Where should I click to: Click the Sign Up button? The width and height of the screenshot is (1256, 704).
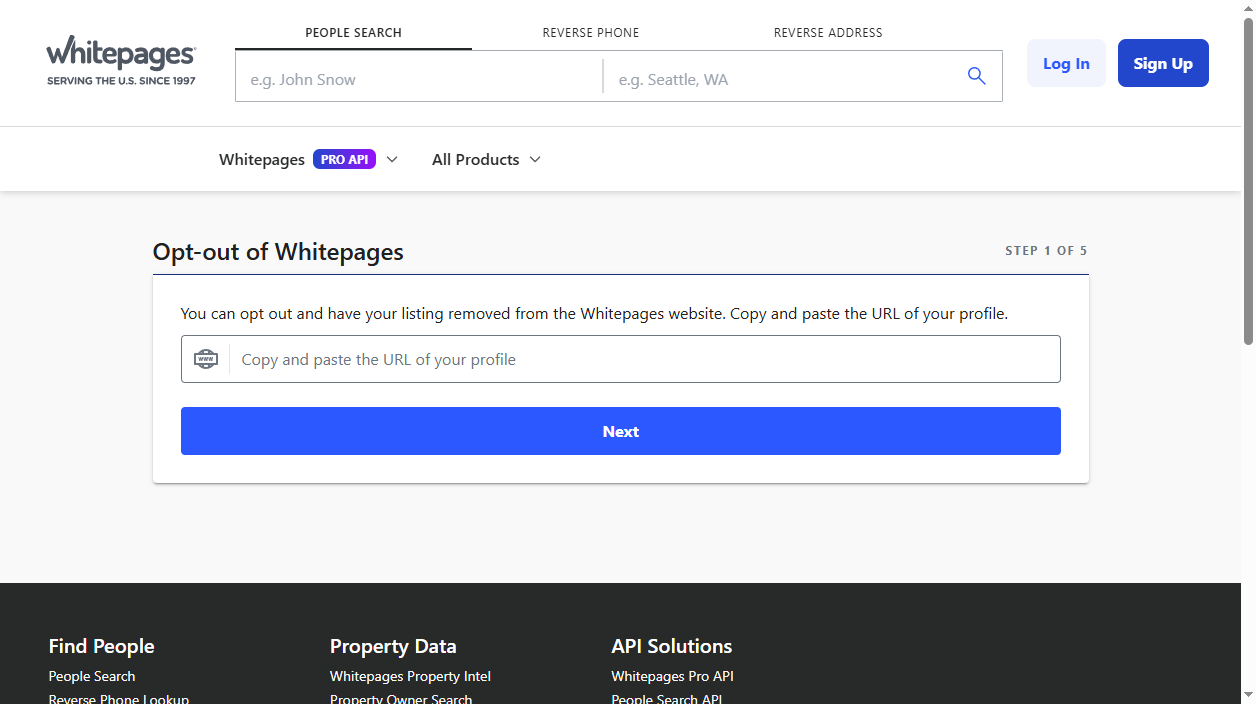[x=1163, y=63]
